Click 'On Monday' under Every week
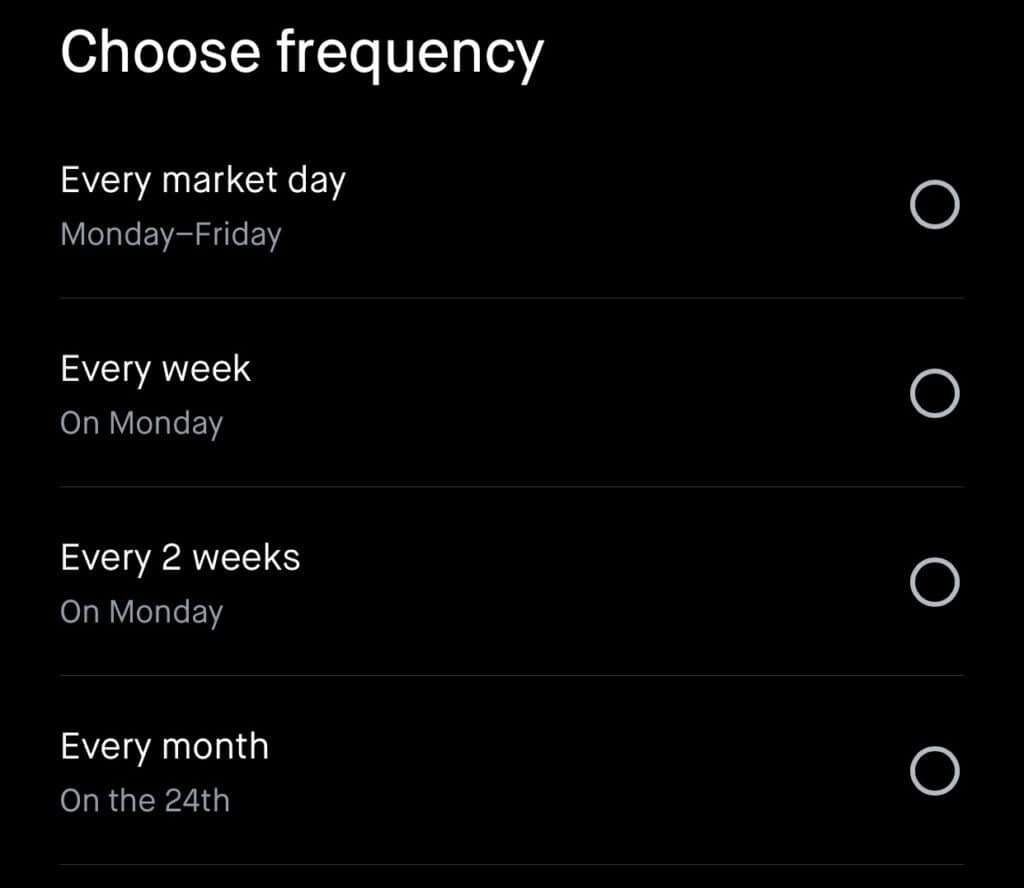Viewport: 1024px width, 888px height. [142, 423]
